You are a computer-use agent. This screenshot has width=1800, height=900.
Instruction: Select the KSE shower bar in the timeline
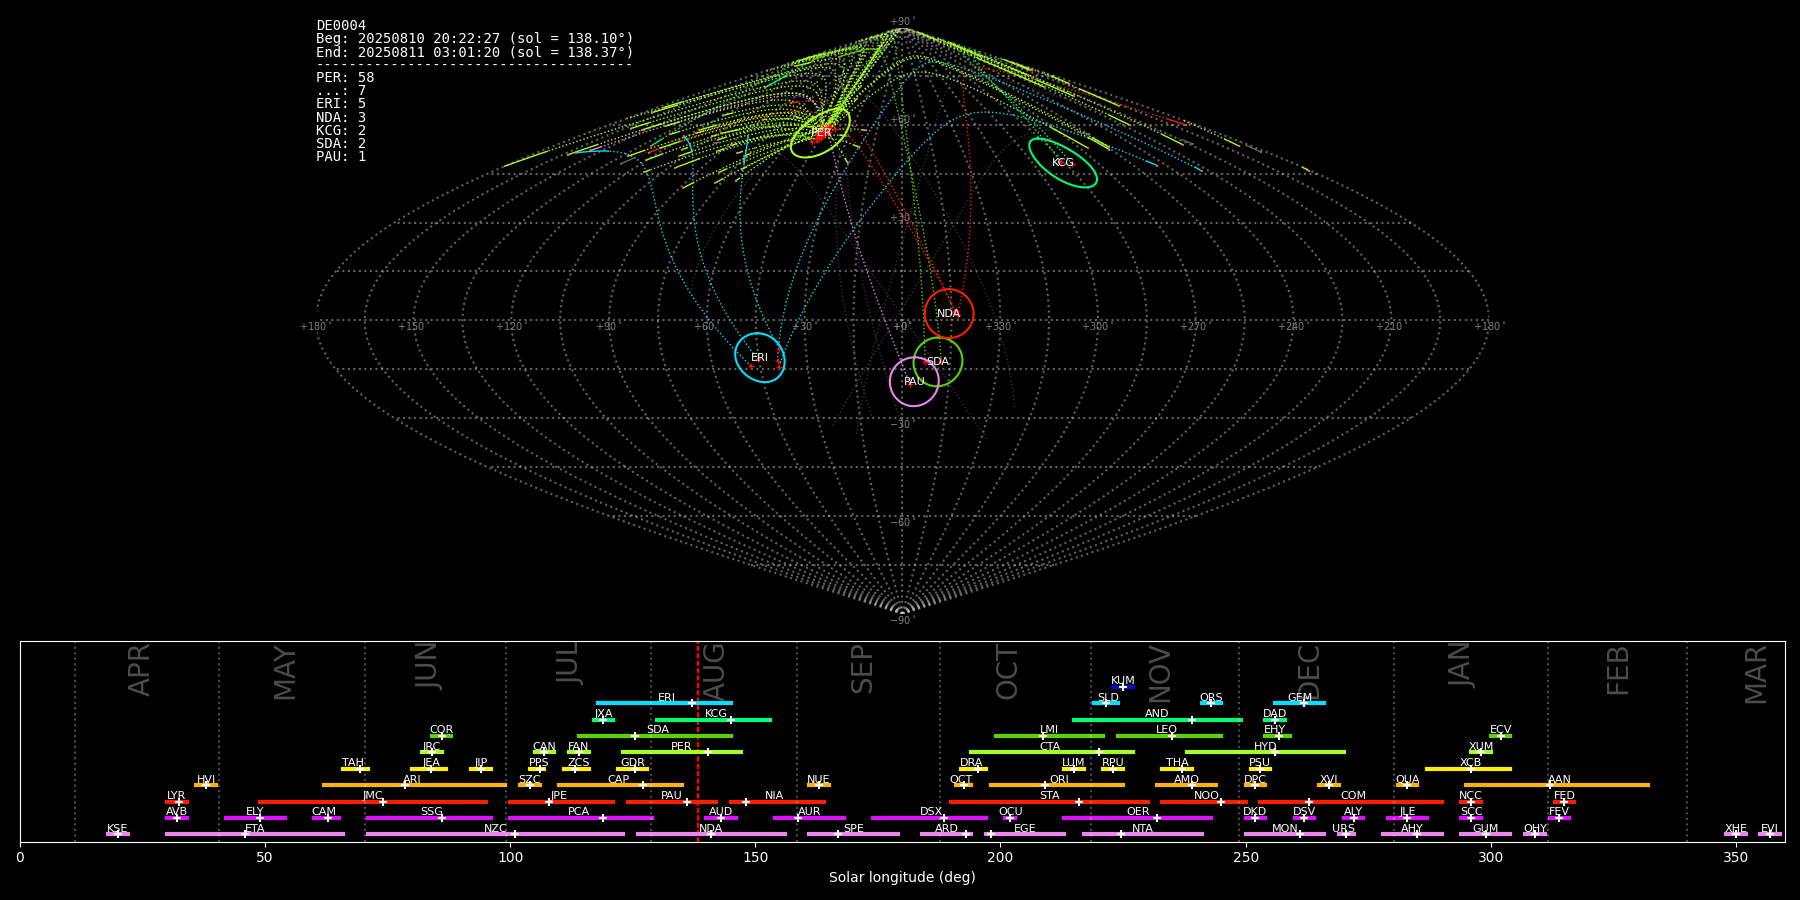pos(118,834)
